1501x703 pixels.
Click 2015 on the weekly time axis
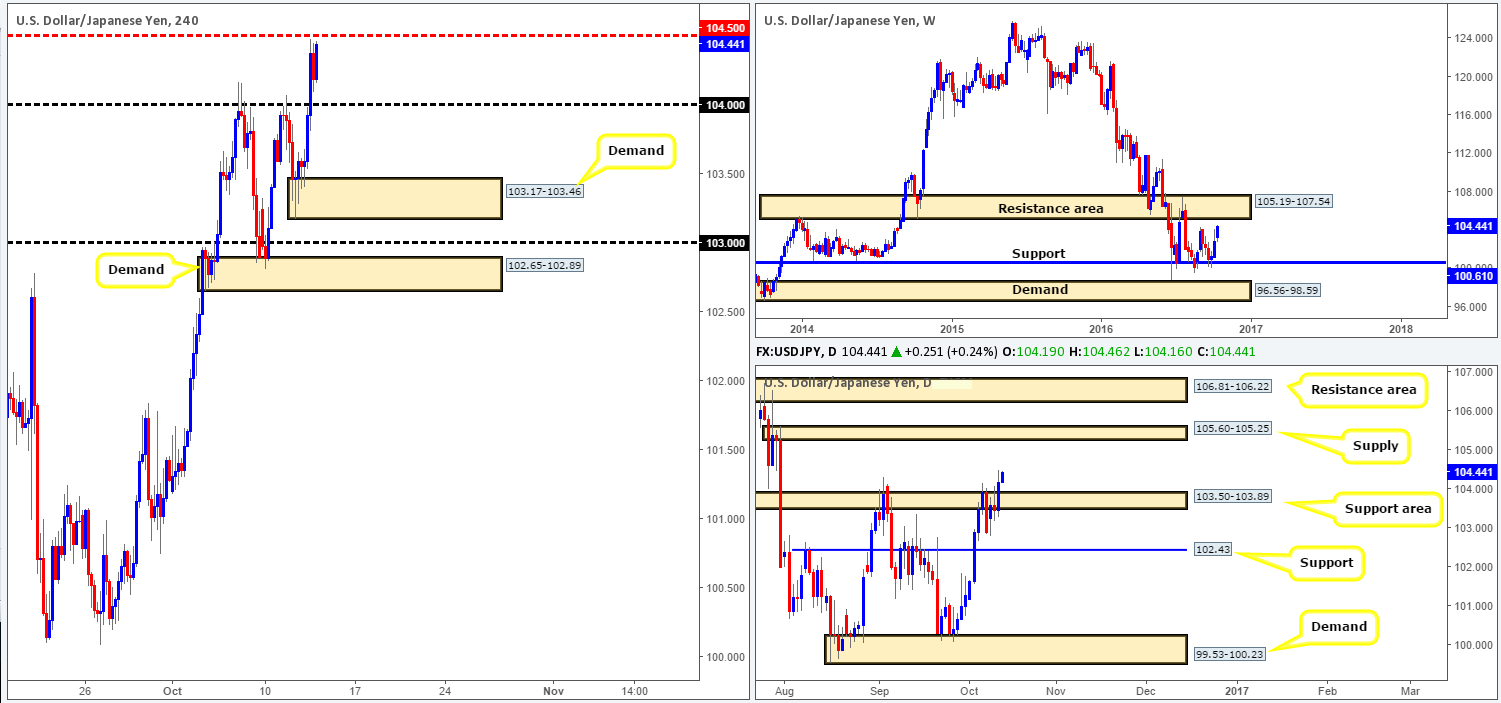[951, 327]
